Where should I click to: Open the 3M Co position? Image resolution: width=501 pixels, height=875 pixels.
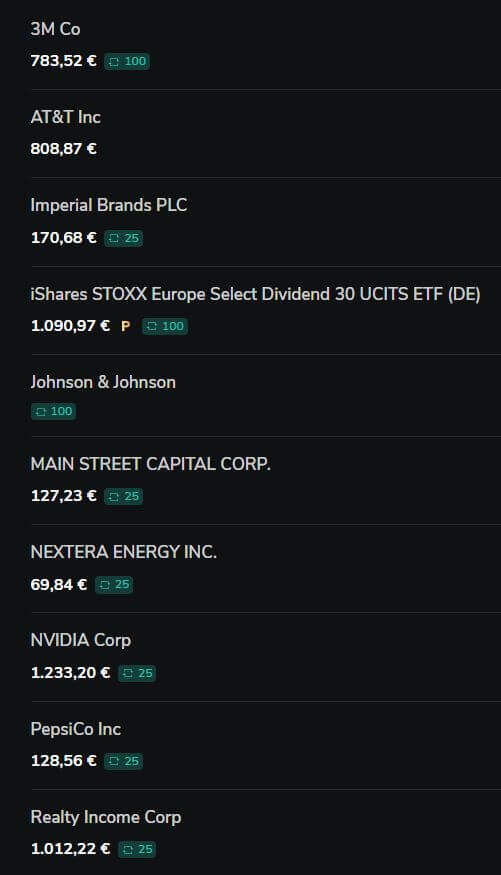(x=266, y=45)
